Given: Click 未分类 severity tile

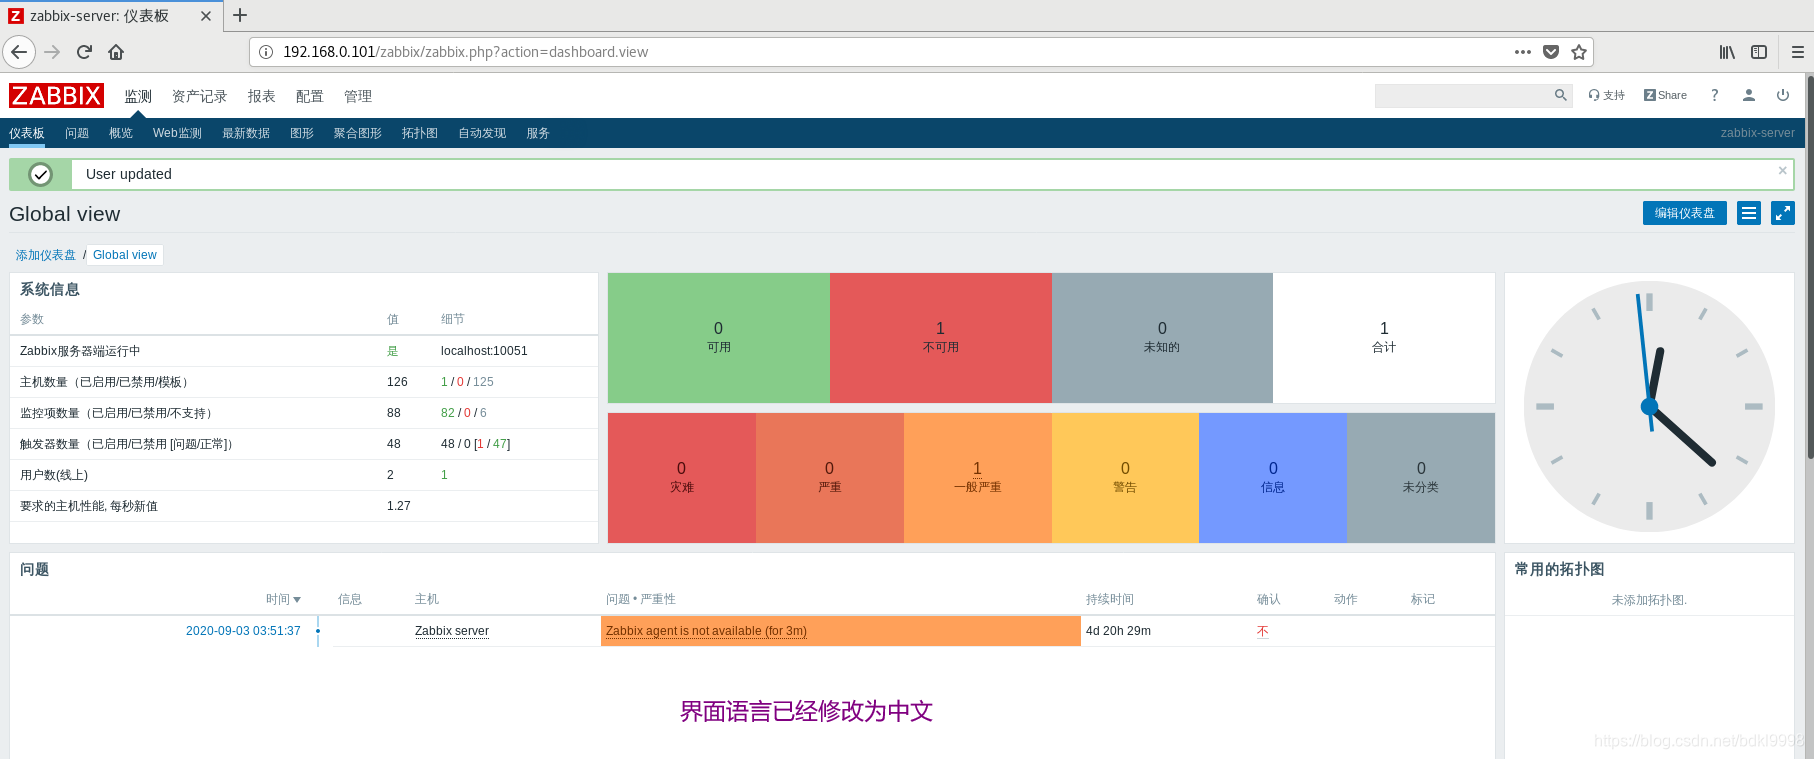Looking at the screenshot, I should 1421,478.
